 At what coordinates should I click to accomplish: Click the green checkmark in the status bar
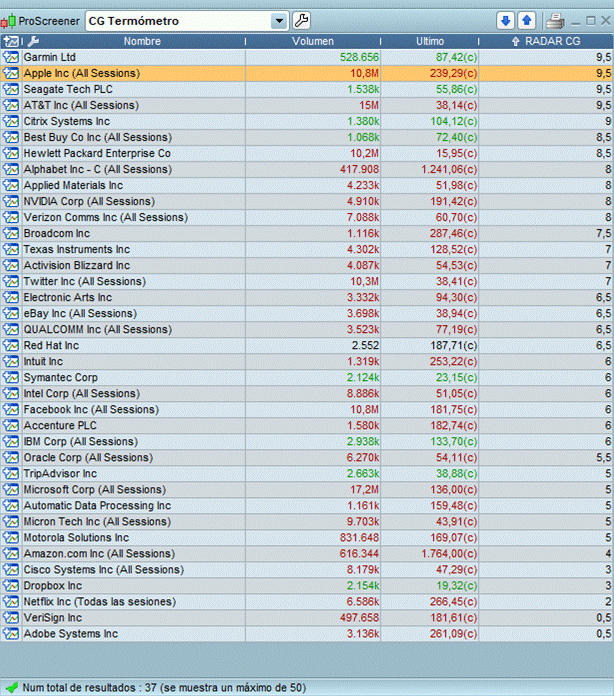(x=11, y=687)
